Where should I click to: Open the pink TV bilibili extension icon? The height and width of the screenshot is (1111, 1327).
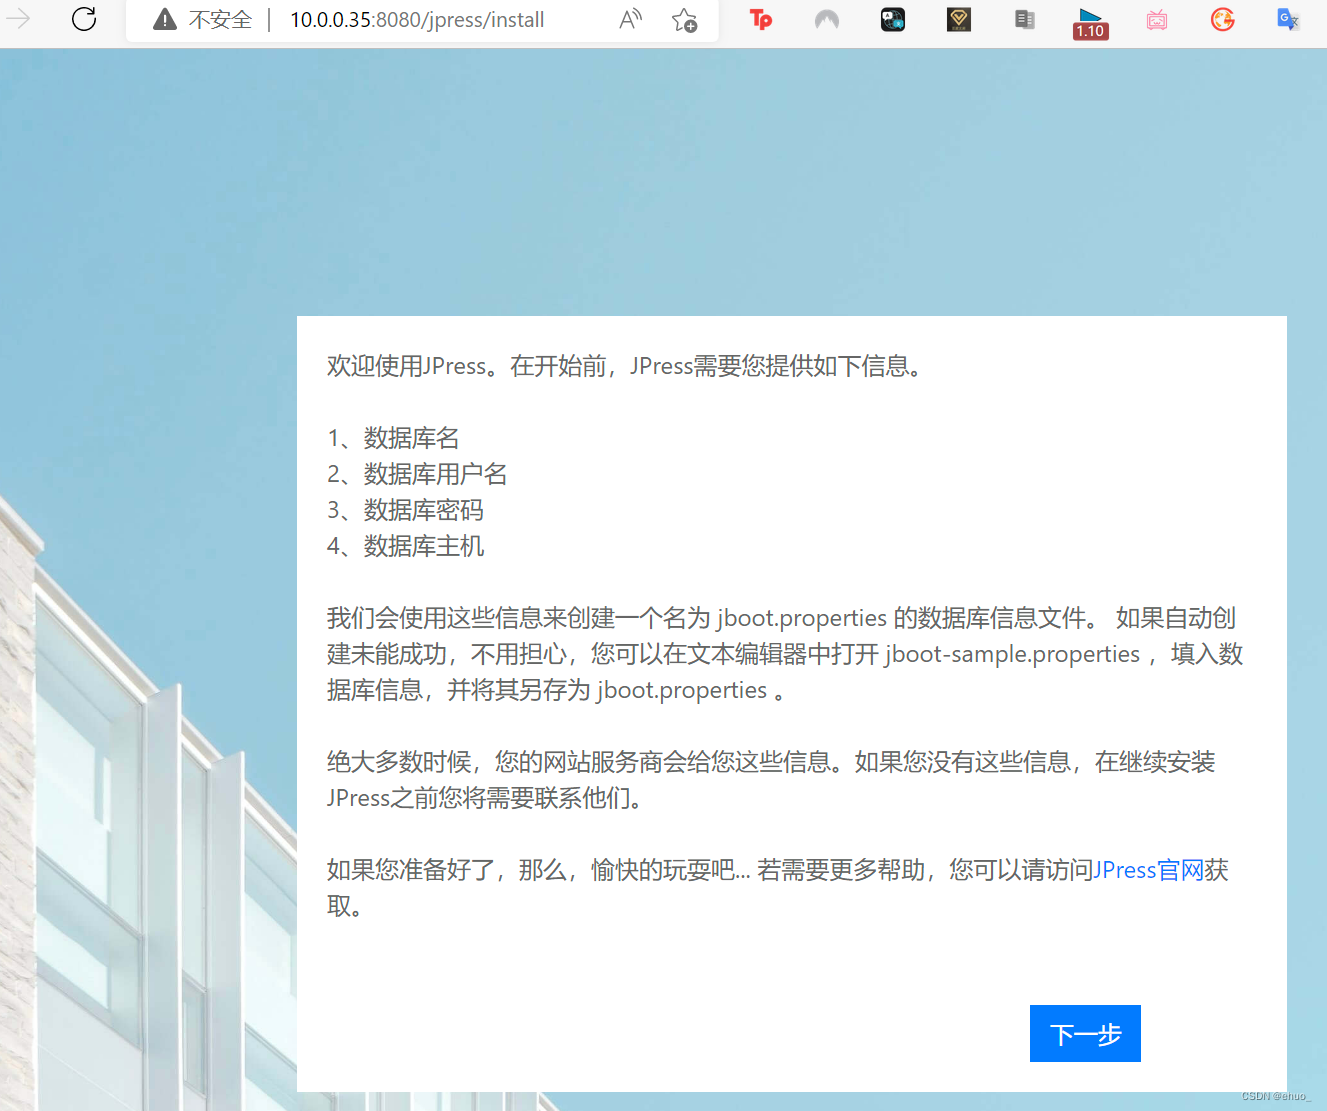pyautogui.click(x=1157, y=20)
